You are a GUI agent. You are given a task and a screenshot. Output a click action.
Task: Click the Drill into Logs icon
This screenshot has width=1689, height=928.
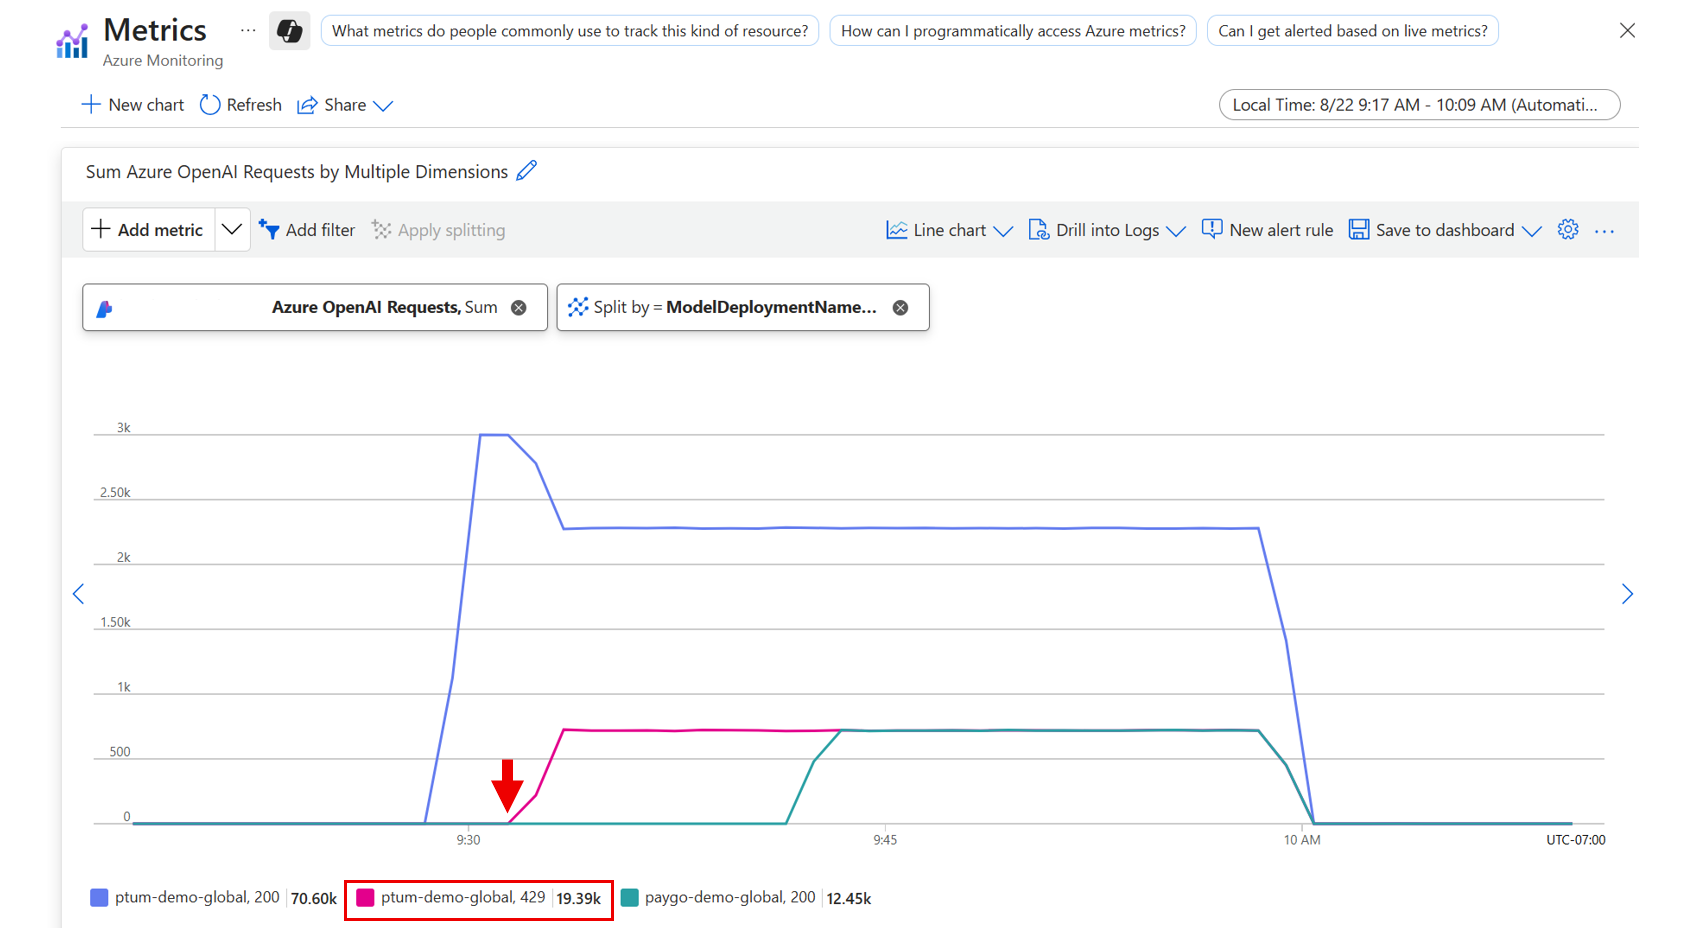[1039, 229]
